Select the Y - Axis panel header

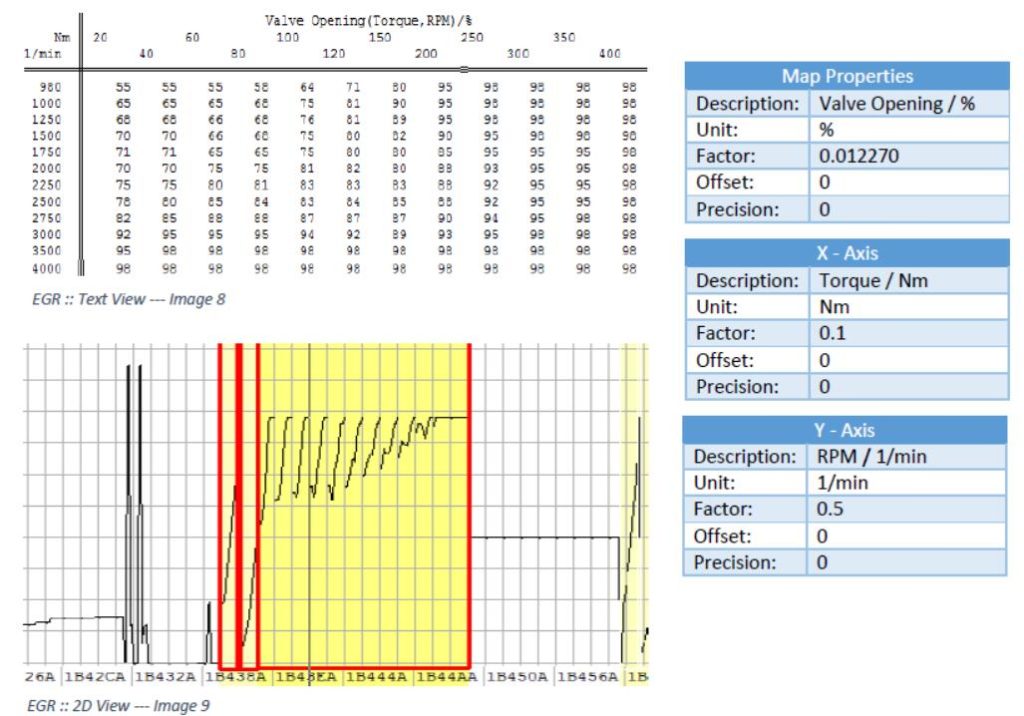point(846,430)
